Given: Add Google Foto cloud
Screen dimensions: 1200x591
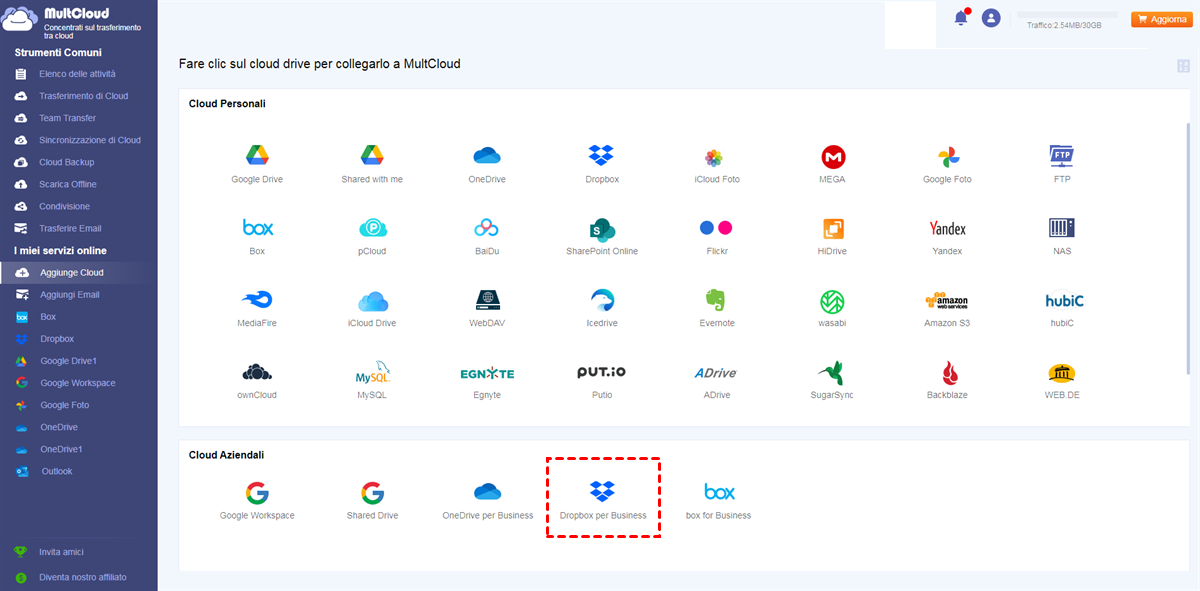Looking at the screenshot, I should (948, 157).
